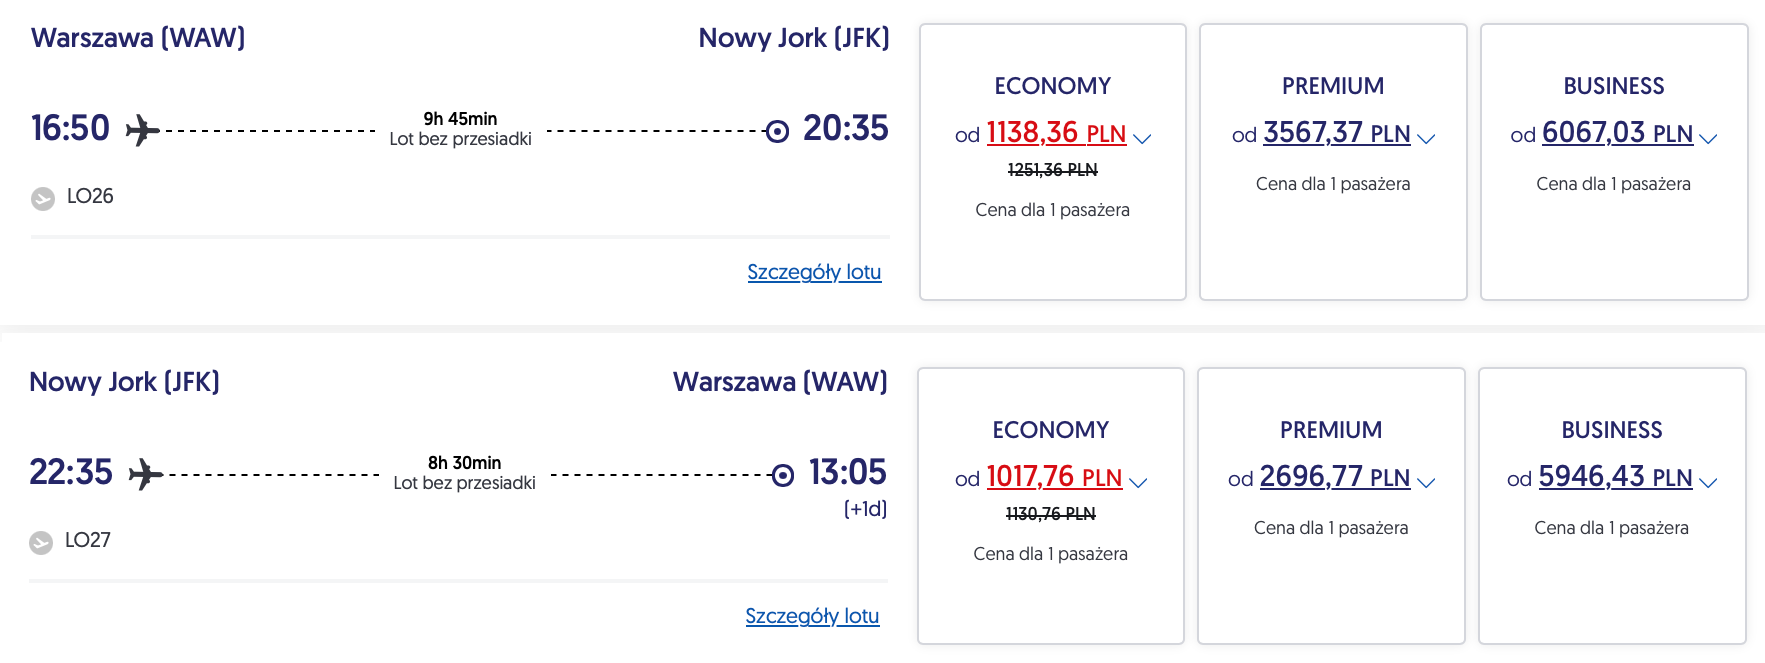1765x663 pixels.
Task: Click the airplane departure icon for flight LO27
Action: tap(146, 474)
